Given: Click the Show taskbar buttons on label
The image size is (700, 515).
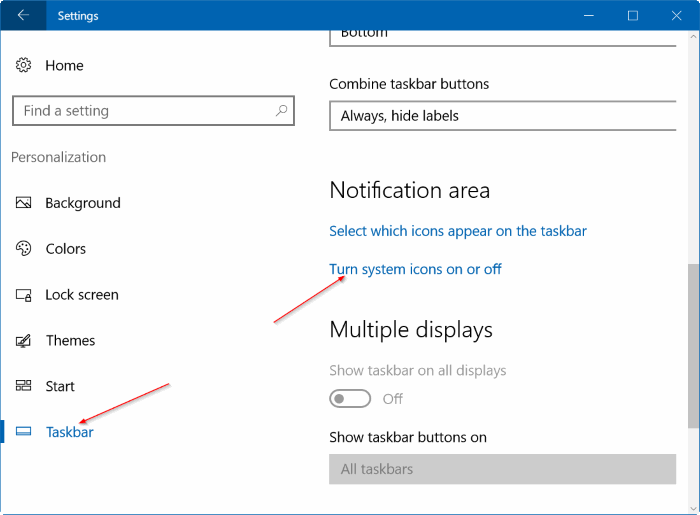Looking at the screenshot, I should [x=408, y=437].
